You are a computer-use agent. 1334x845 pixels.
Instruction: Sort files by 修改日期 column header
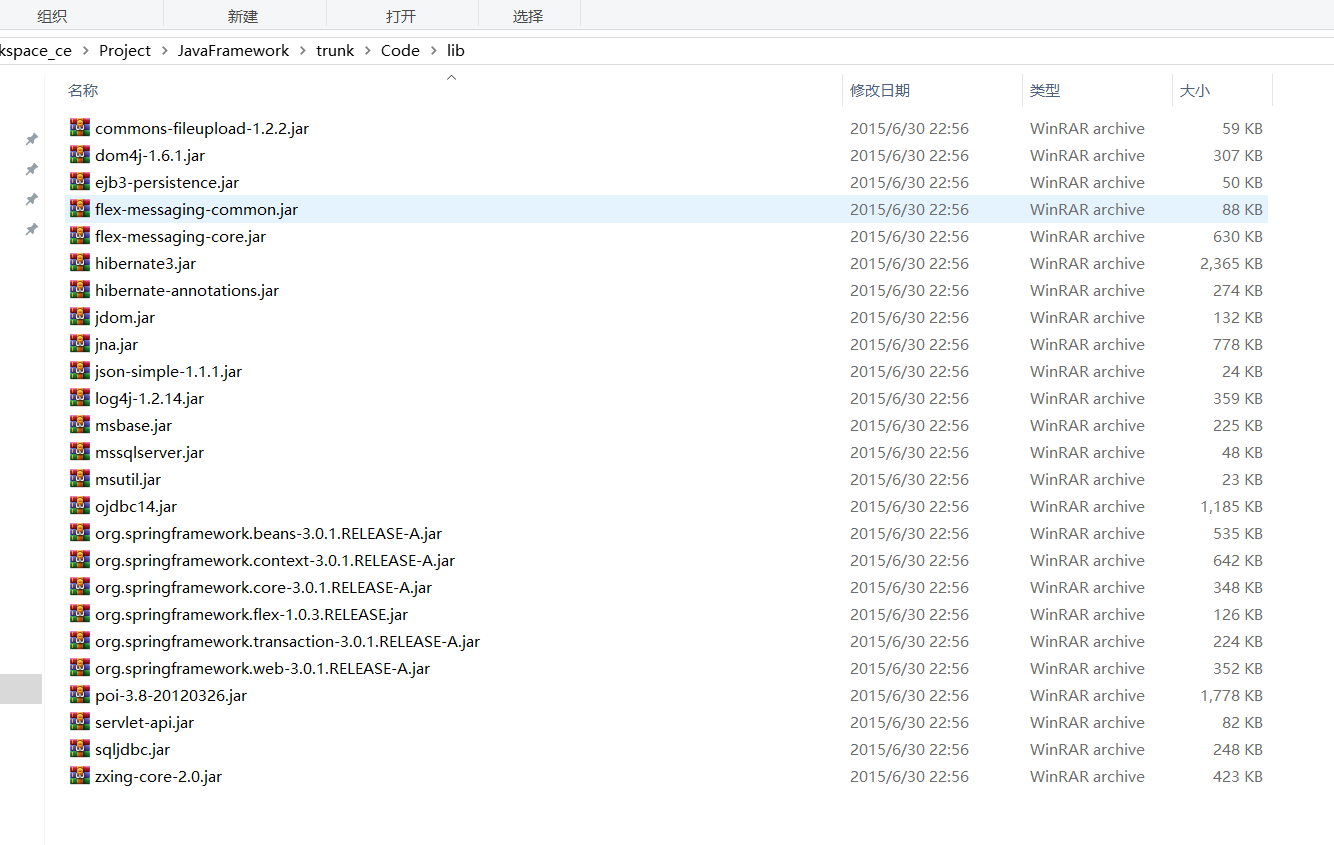point(880,90)
